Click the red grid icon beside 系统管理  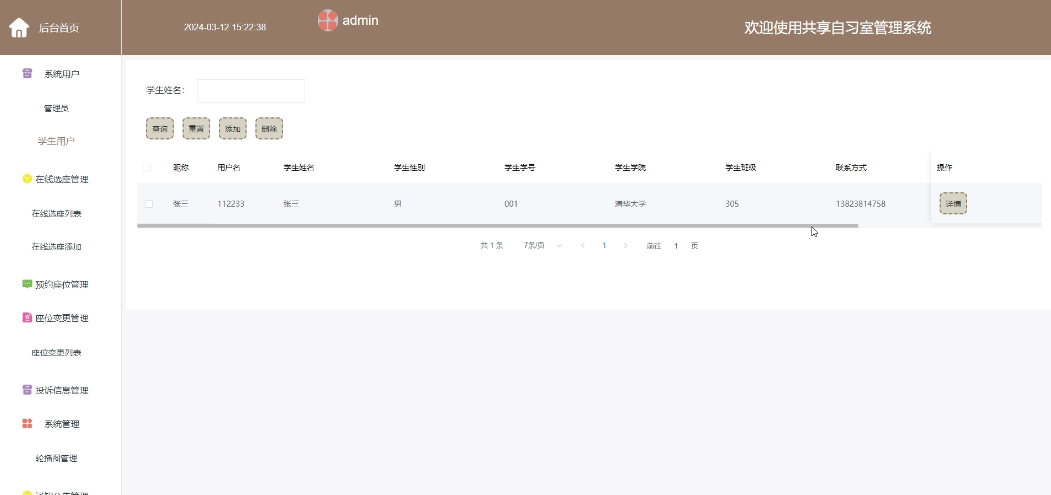pyautogui.click(x=27, y=424)
